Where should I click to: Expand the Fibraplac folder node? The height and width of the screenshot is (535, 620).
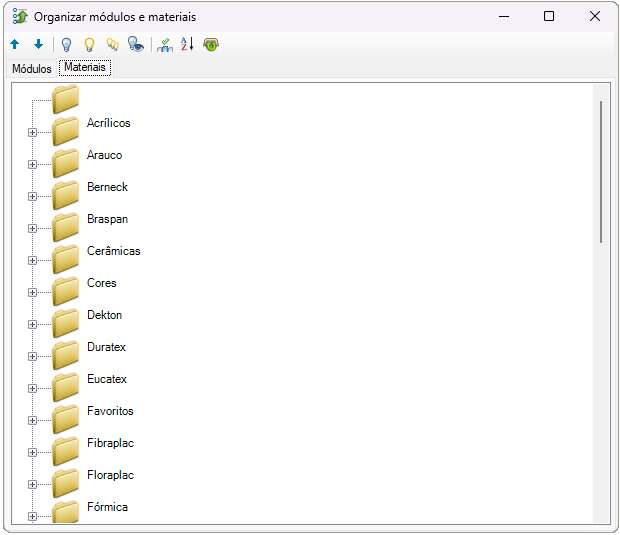pos(32,453)
